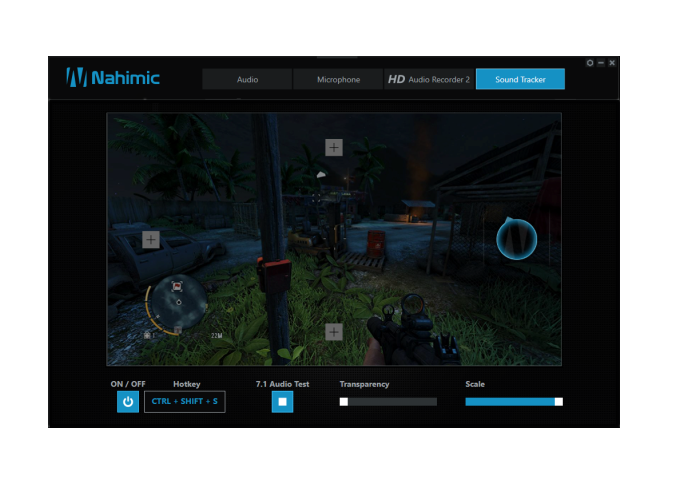
Task: Close the Nahimic window
Action: [612, 63]
